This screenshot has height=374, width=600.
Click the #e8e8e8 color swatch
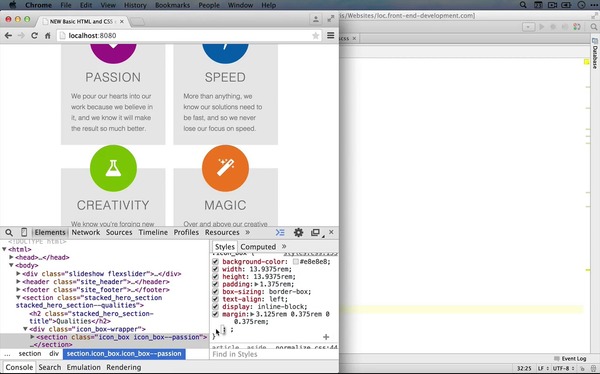pos(296,262)
